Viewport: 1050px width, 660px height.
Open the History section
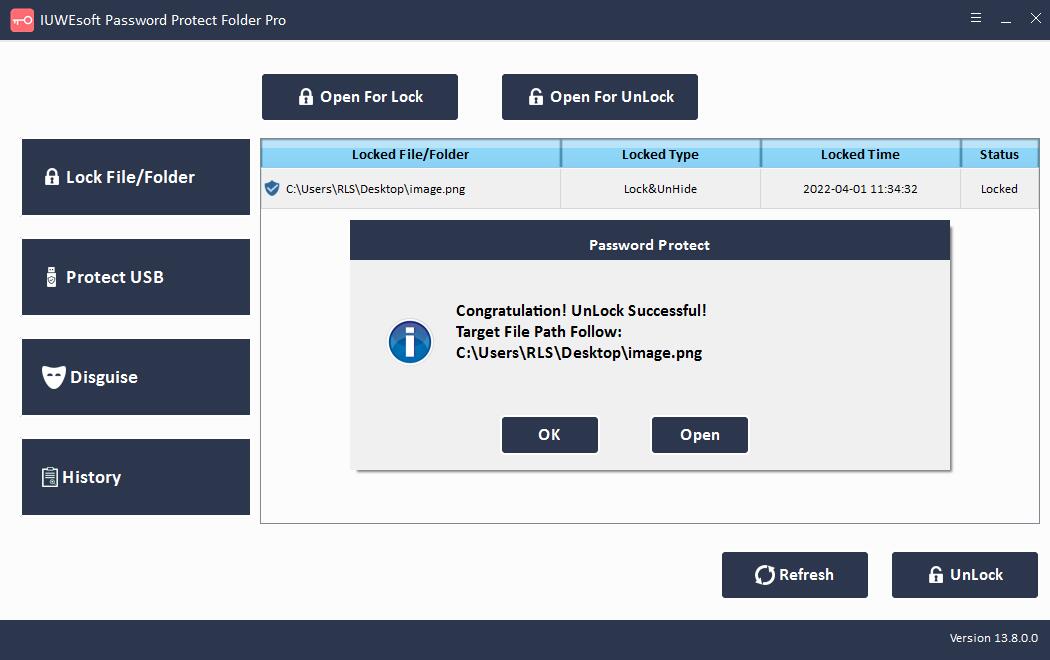tap(136, 477)
